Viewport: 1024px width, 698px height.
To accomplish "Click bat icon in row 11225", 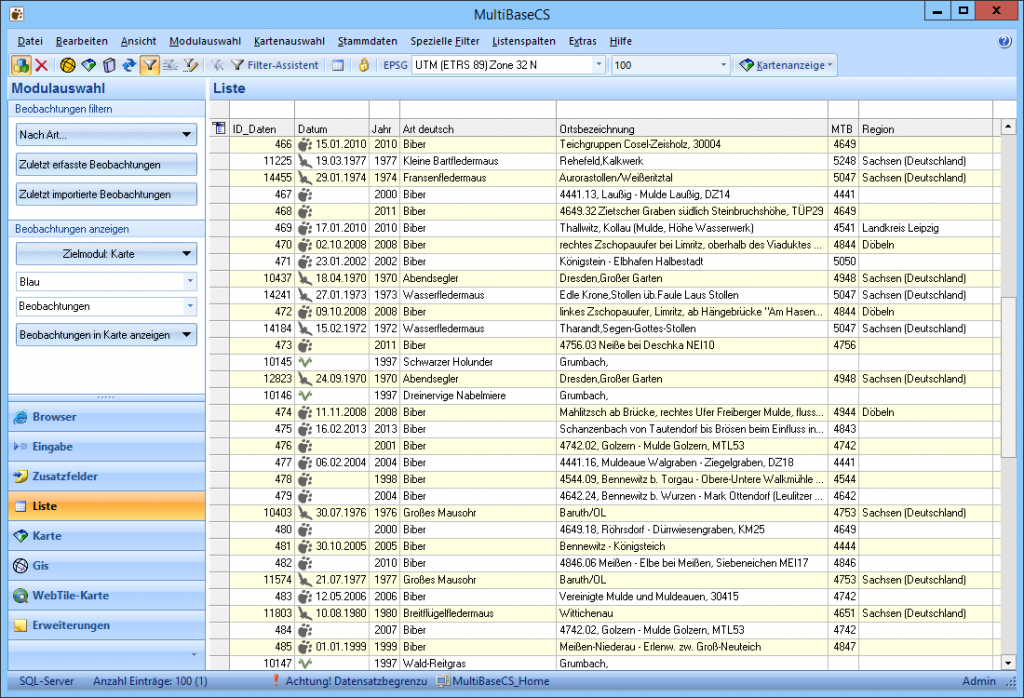I will [x=304, y=161].
